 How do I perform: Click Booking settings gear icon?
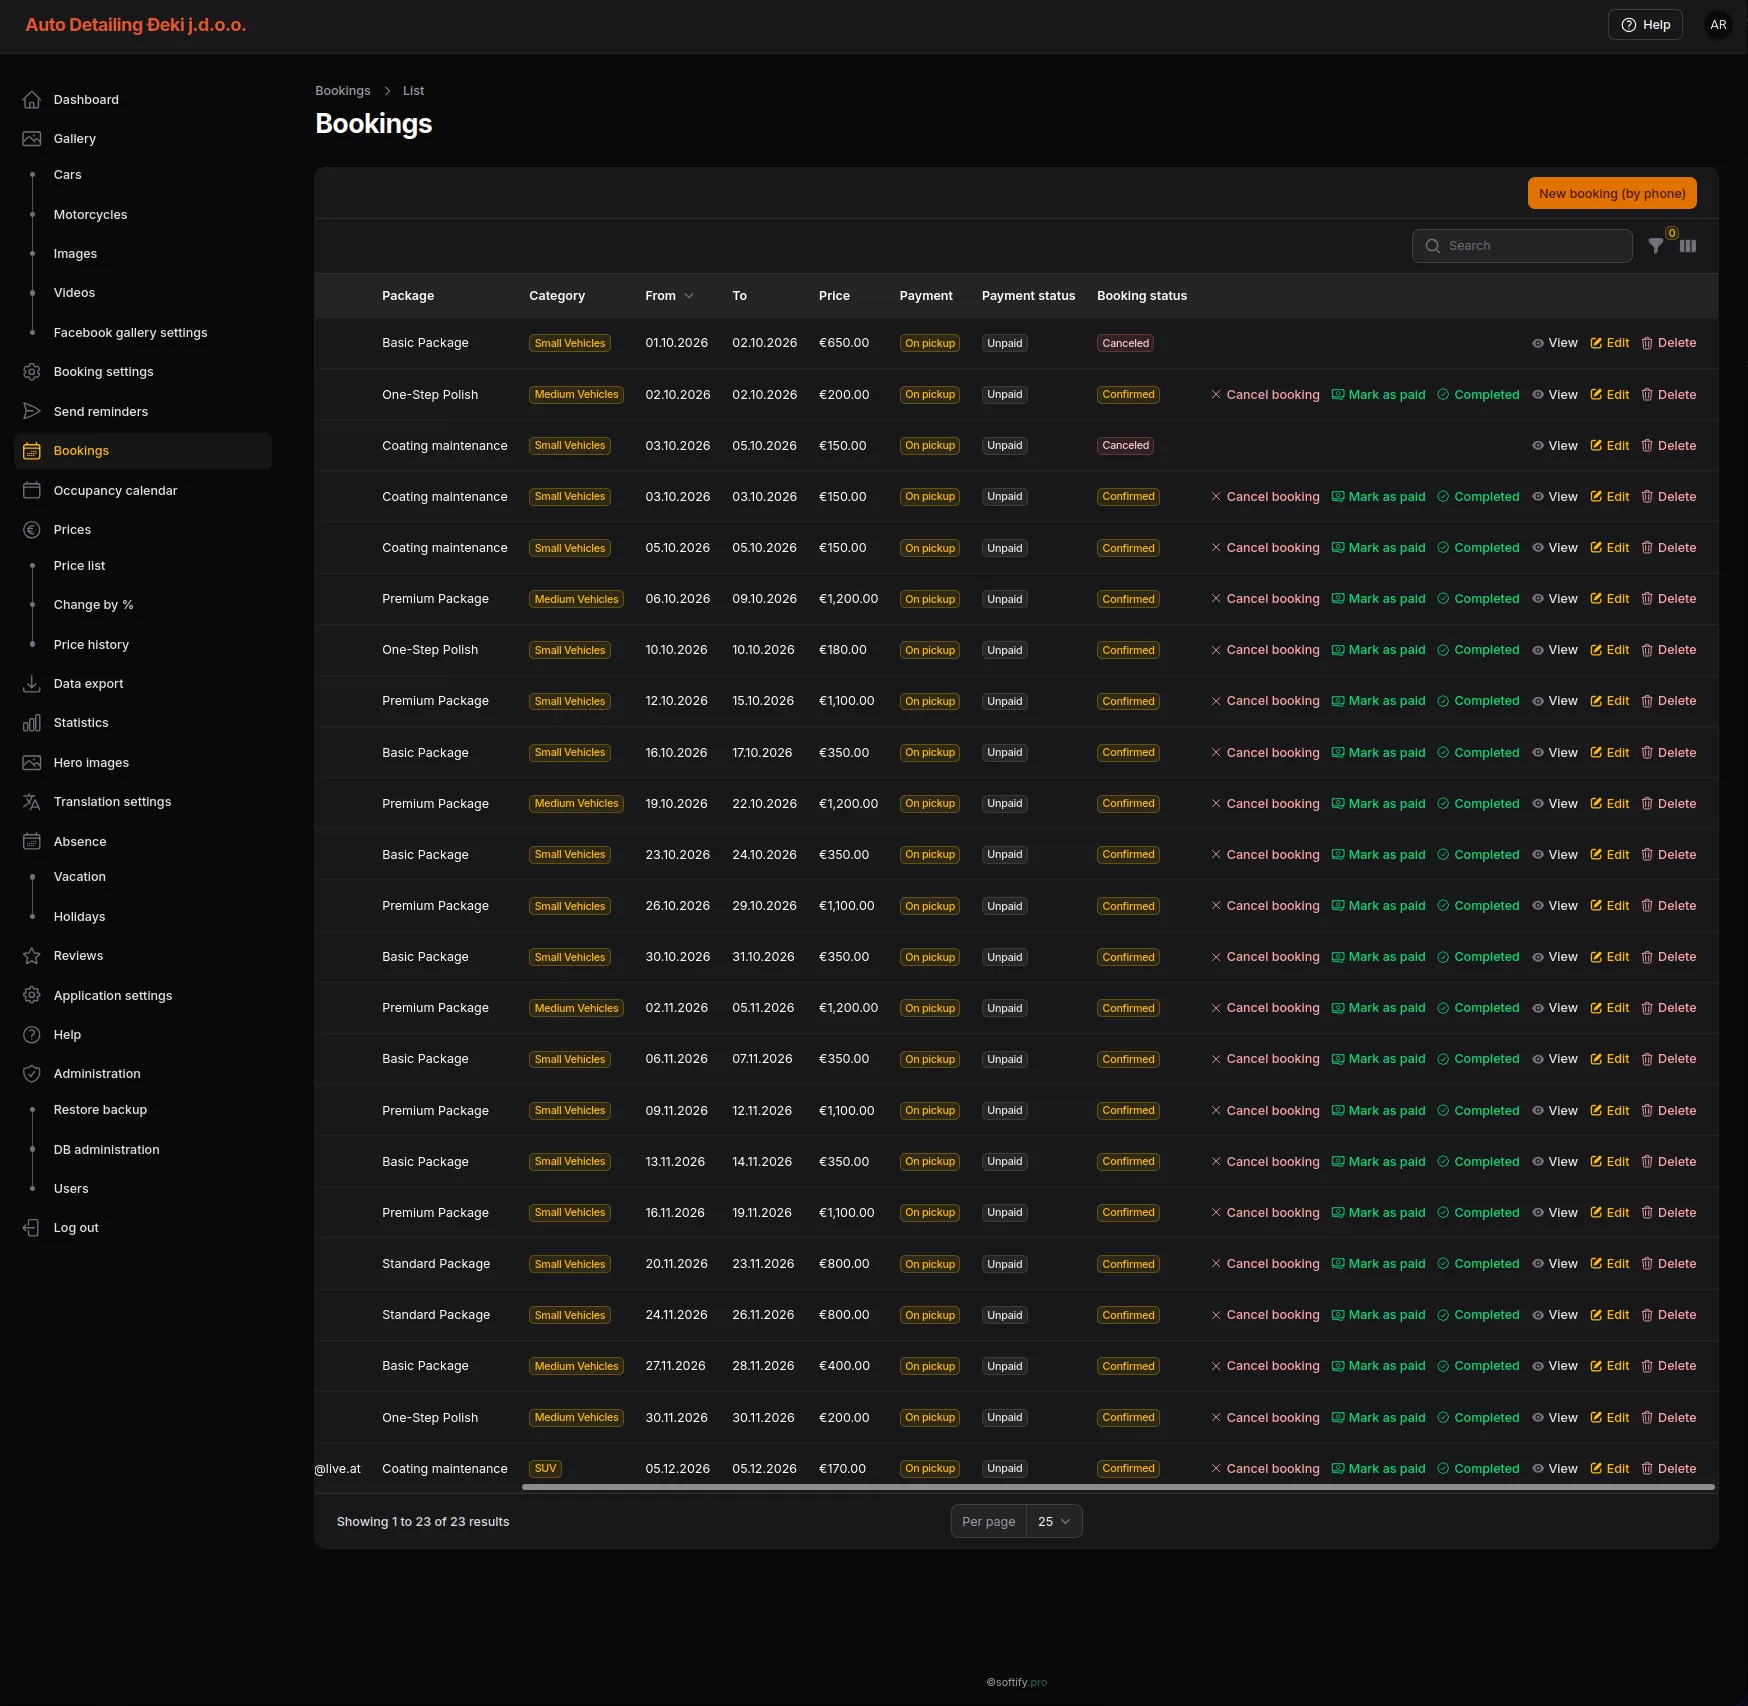pyautogui.click(x=32, y=372)
